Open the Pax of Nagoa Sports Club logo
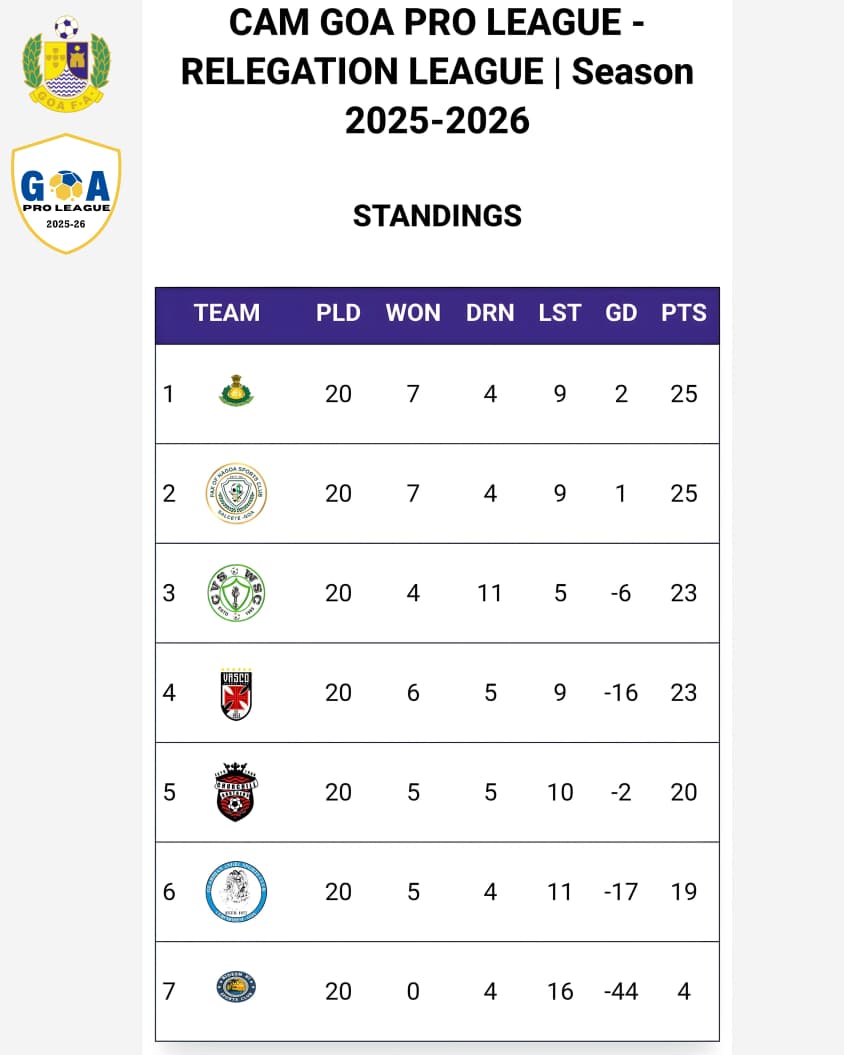This screenshot has height=1055, width=844. coord(236,493)
